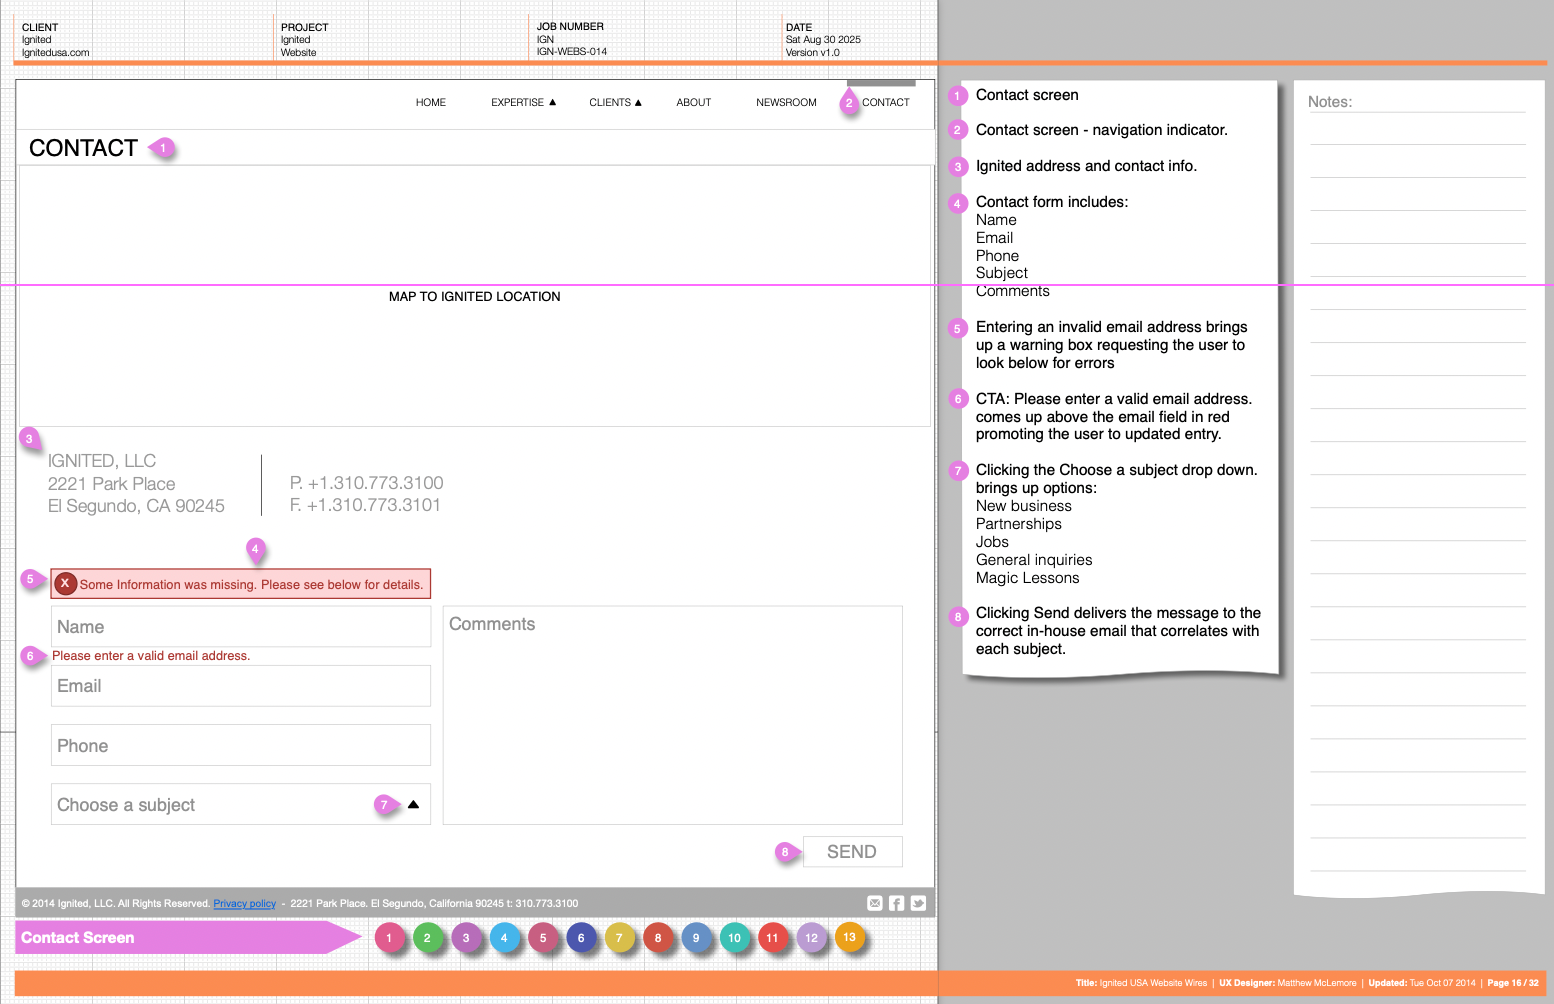Select the red numbered circle 11
Image resolution: width=1554 pixels, height=1004 pixels.
coord(772,938)
